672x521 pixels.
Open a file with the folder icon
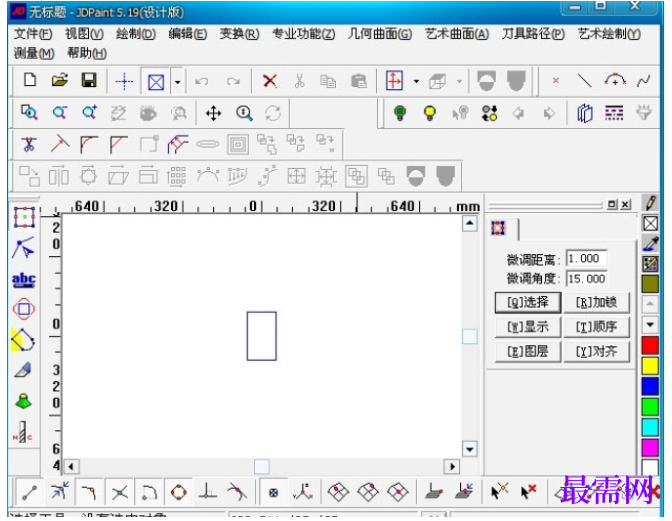coord(60,80)
